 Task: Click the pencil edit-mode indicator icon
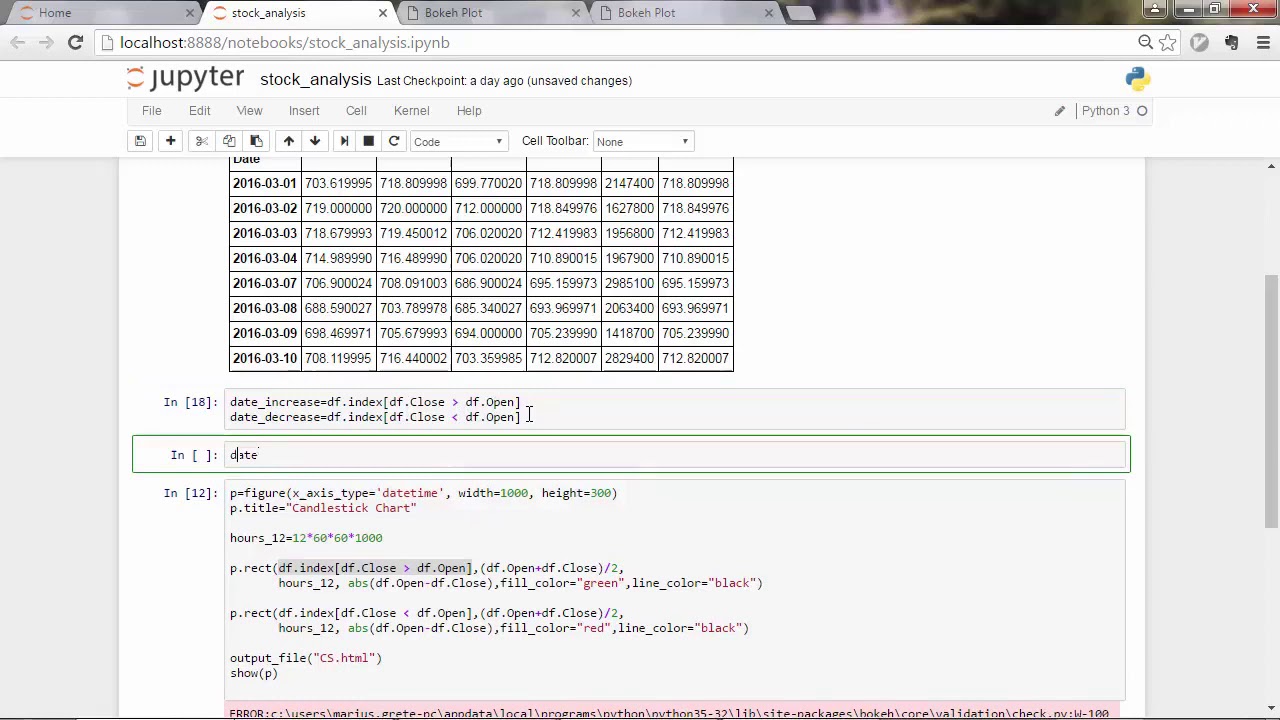pyautogui.click(x=1060, y=111)
